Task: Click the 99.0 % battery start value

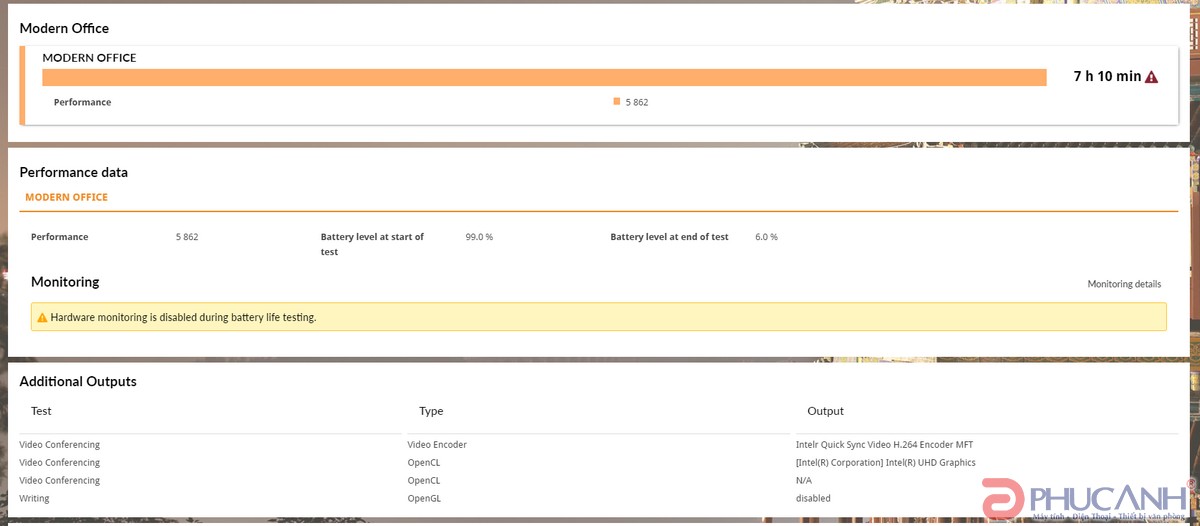Action: [x=479, y=237]
